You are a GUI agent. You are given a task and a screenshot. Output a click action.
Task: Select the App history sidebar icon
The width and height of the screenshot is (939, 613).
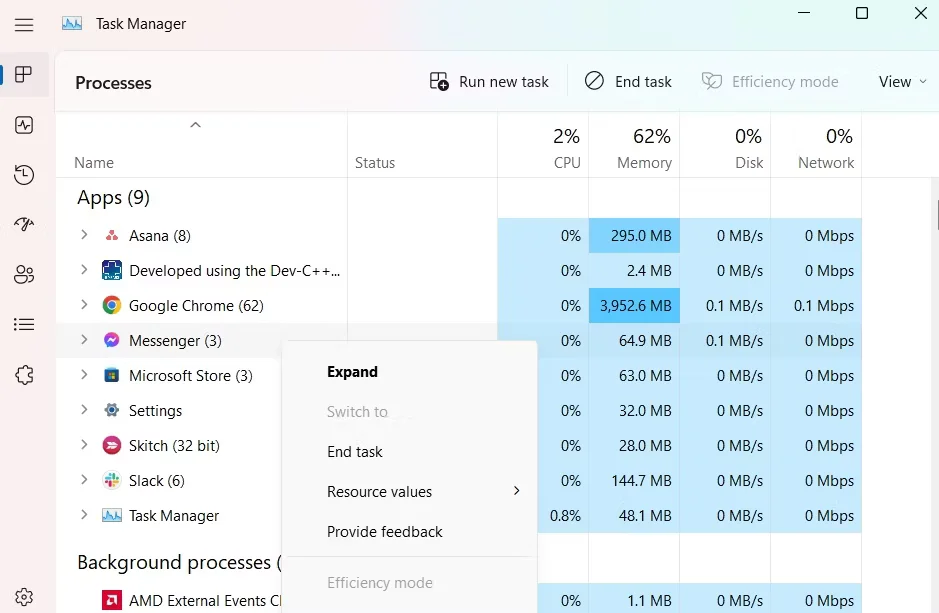pyautogui.click(x=23, y=174)
